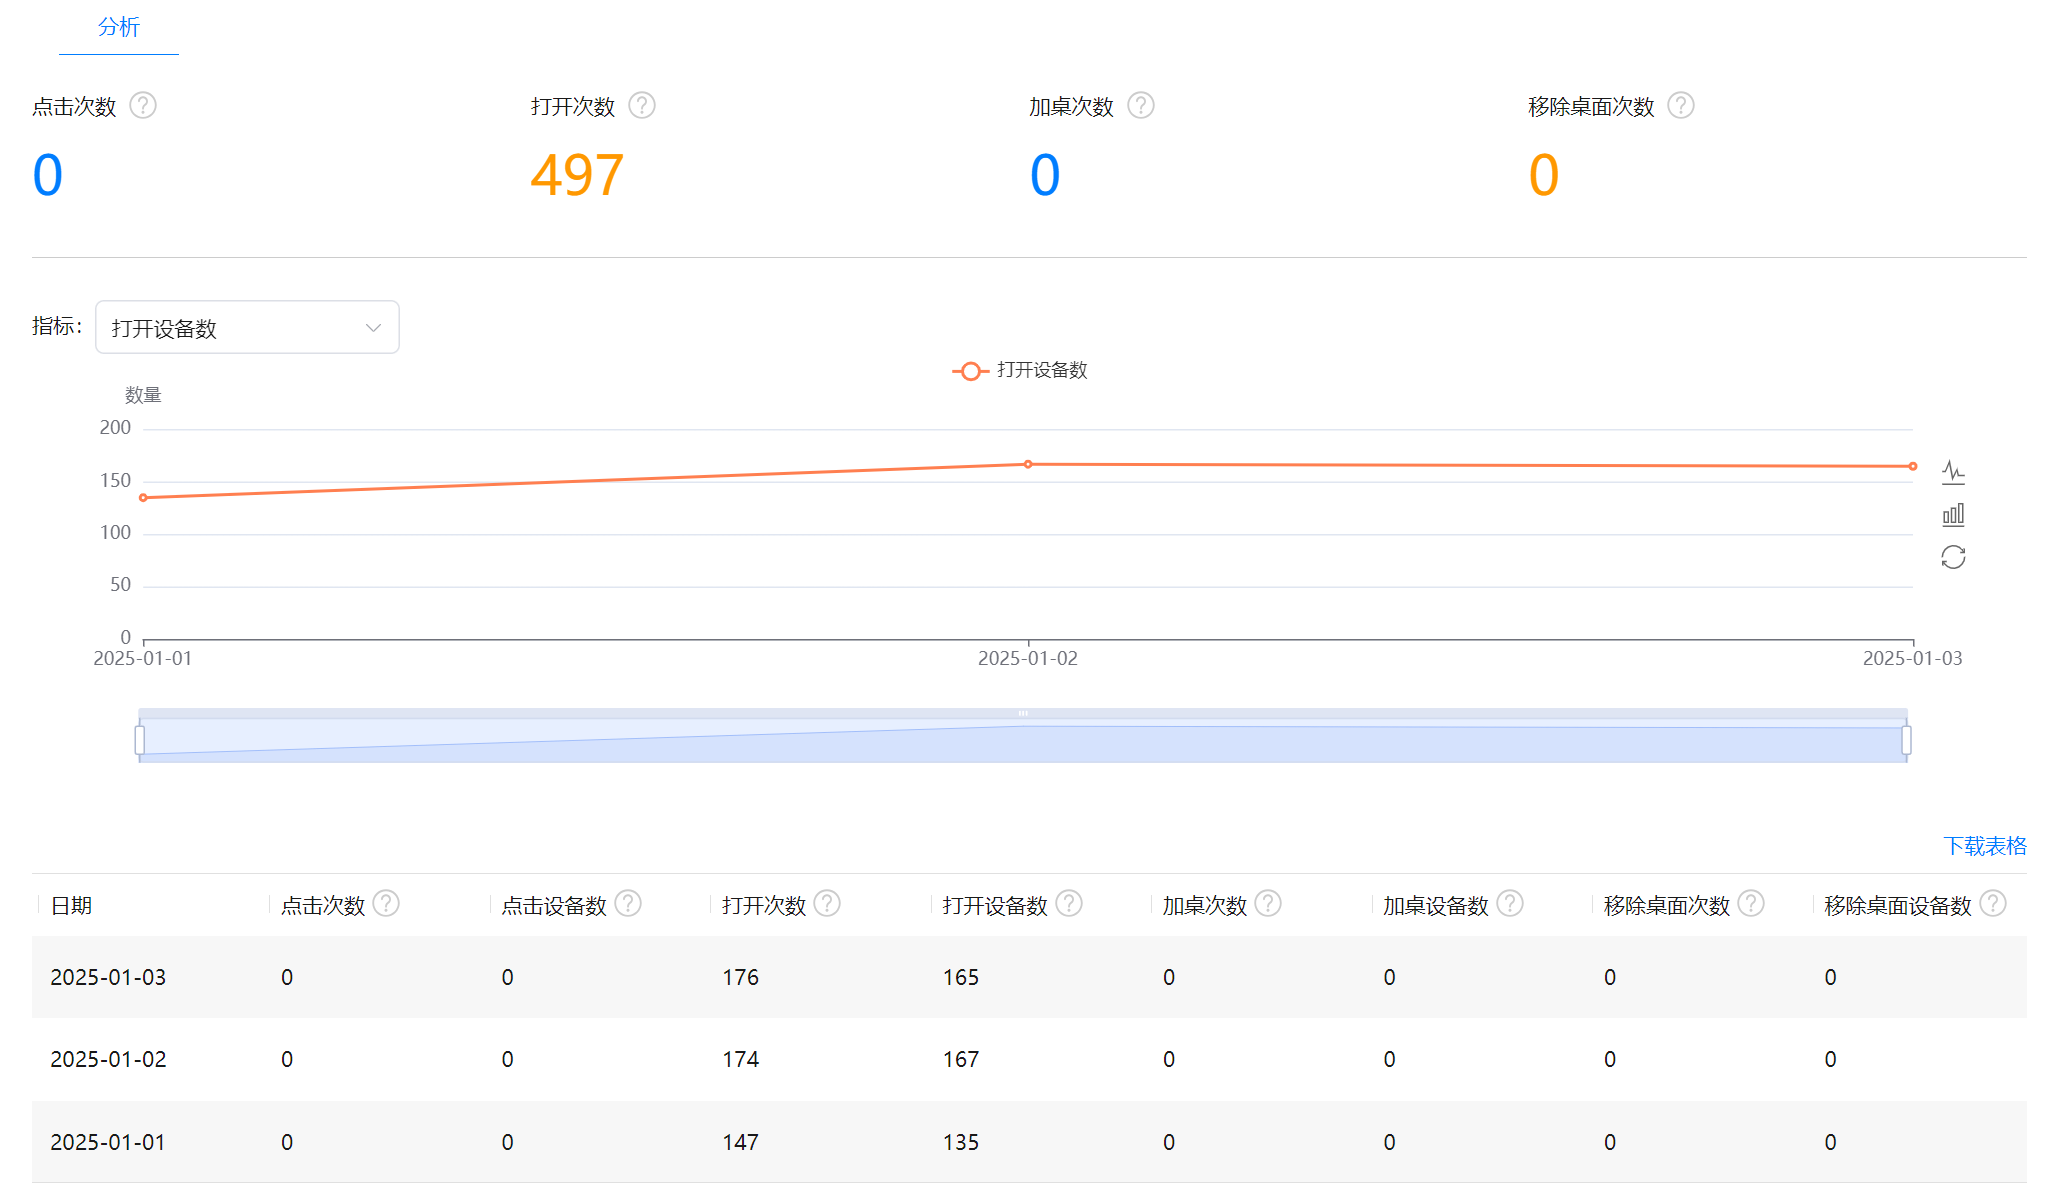The height and width of the screenshot is (1201, 2067).
Task: Click help icon beside 打开次数 summary
Action: [642, 106]
